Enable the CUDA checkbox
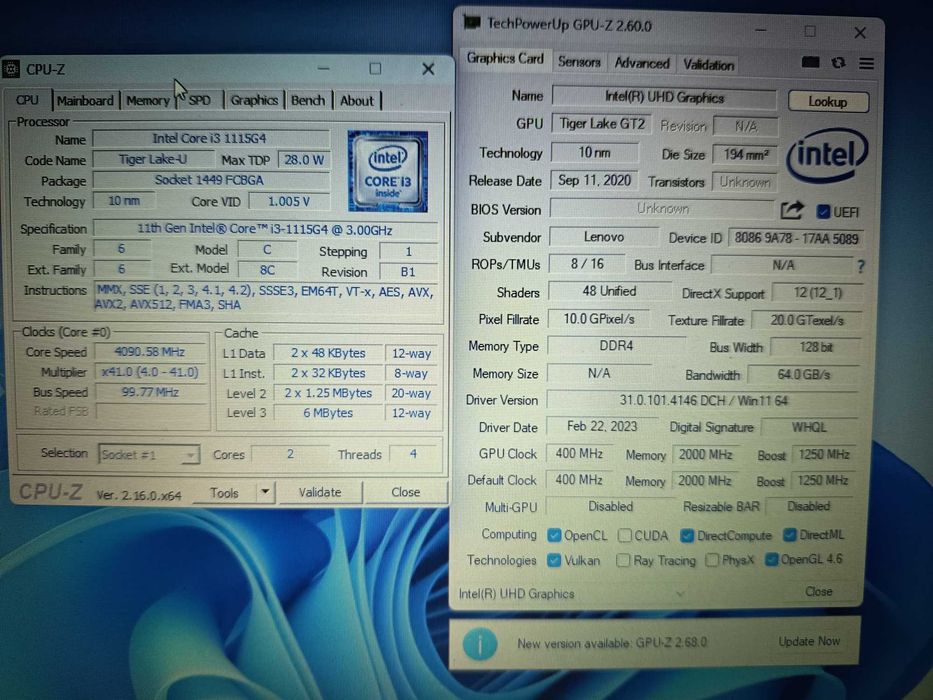The image size is (933, 700). 624,535
